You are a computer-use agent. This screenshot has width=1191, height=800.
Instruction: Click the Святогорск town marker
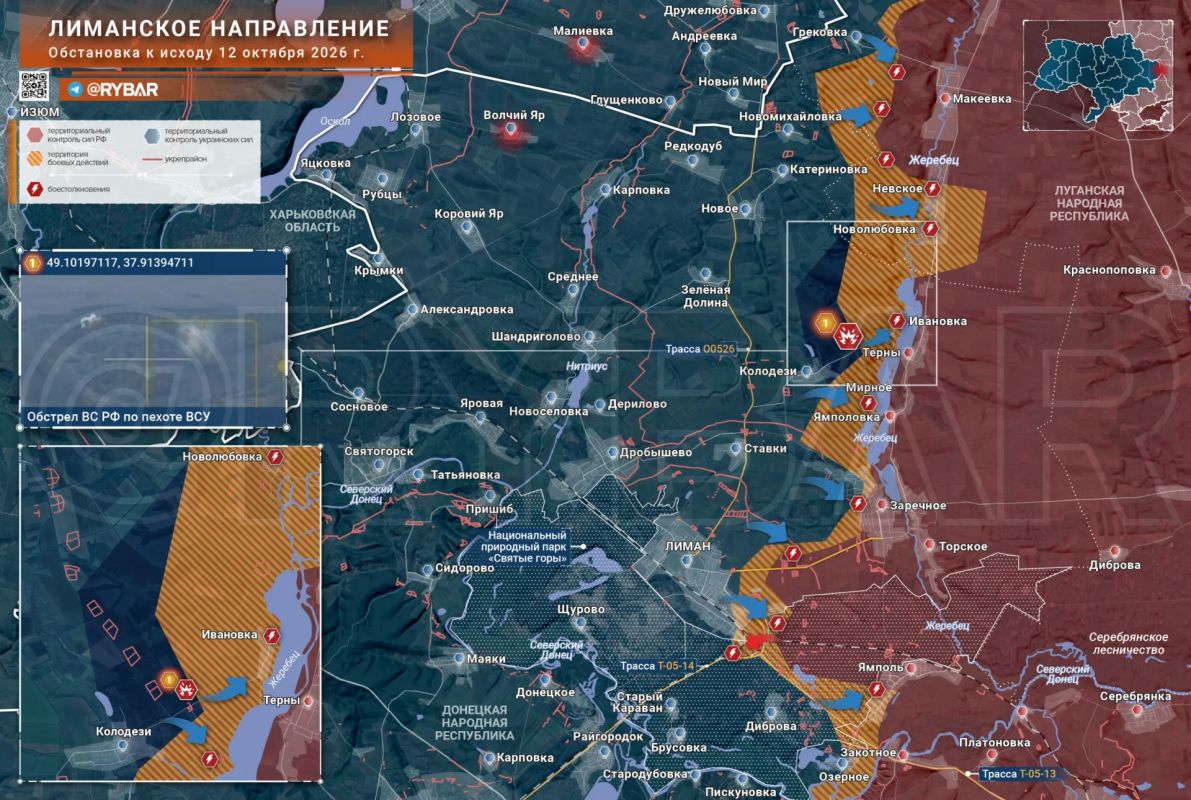(378, 465)
